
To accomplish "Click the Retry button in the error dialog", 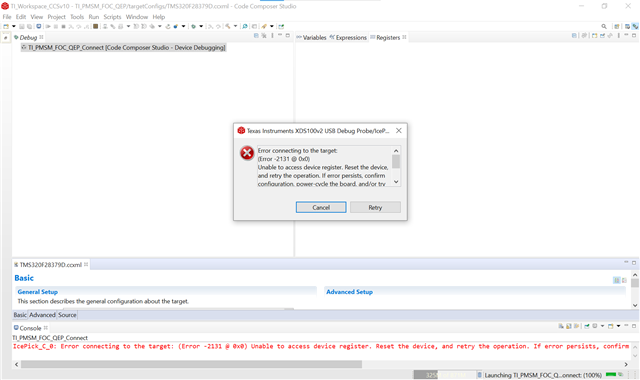I will click(375, 207).
